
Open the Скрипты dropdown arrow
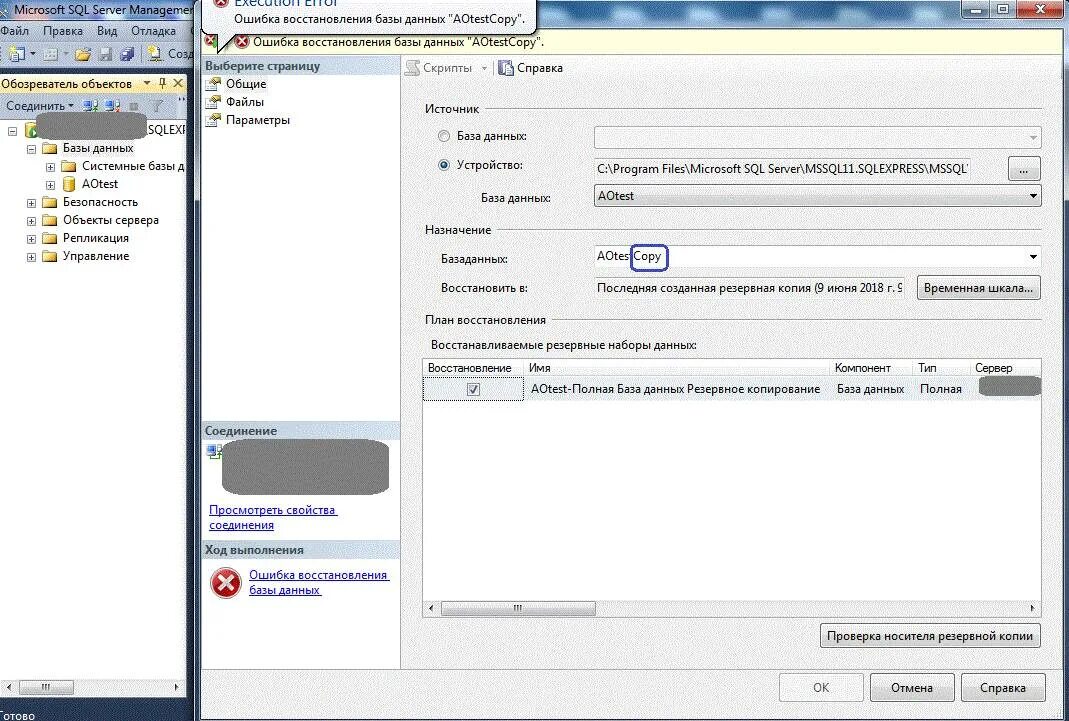[484, 68]
